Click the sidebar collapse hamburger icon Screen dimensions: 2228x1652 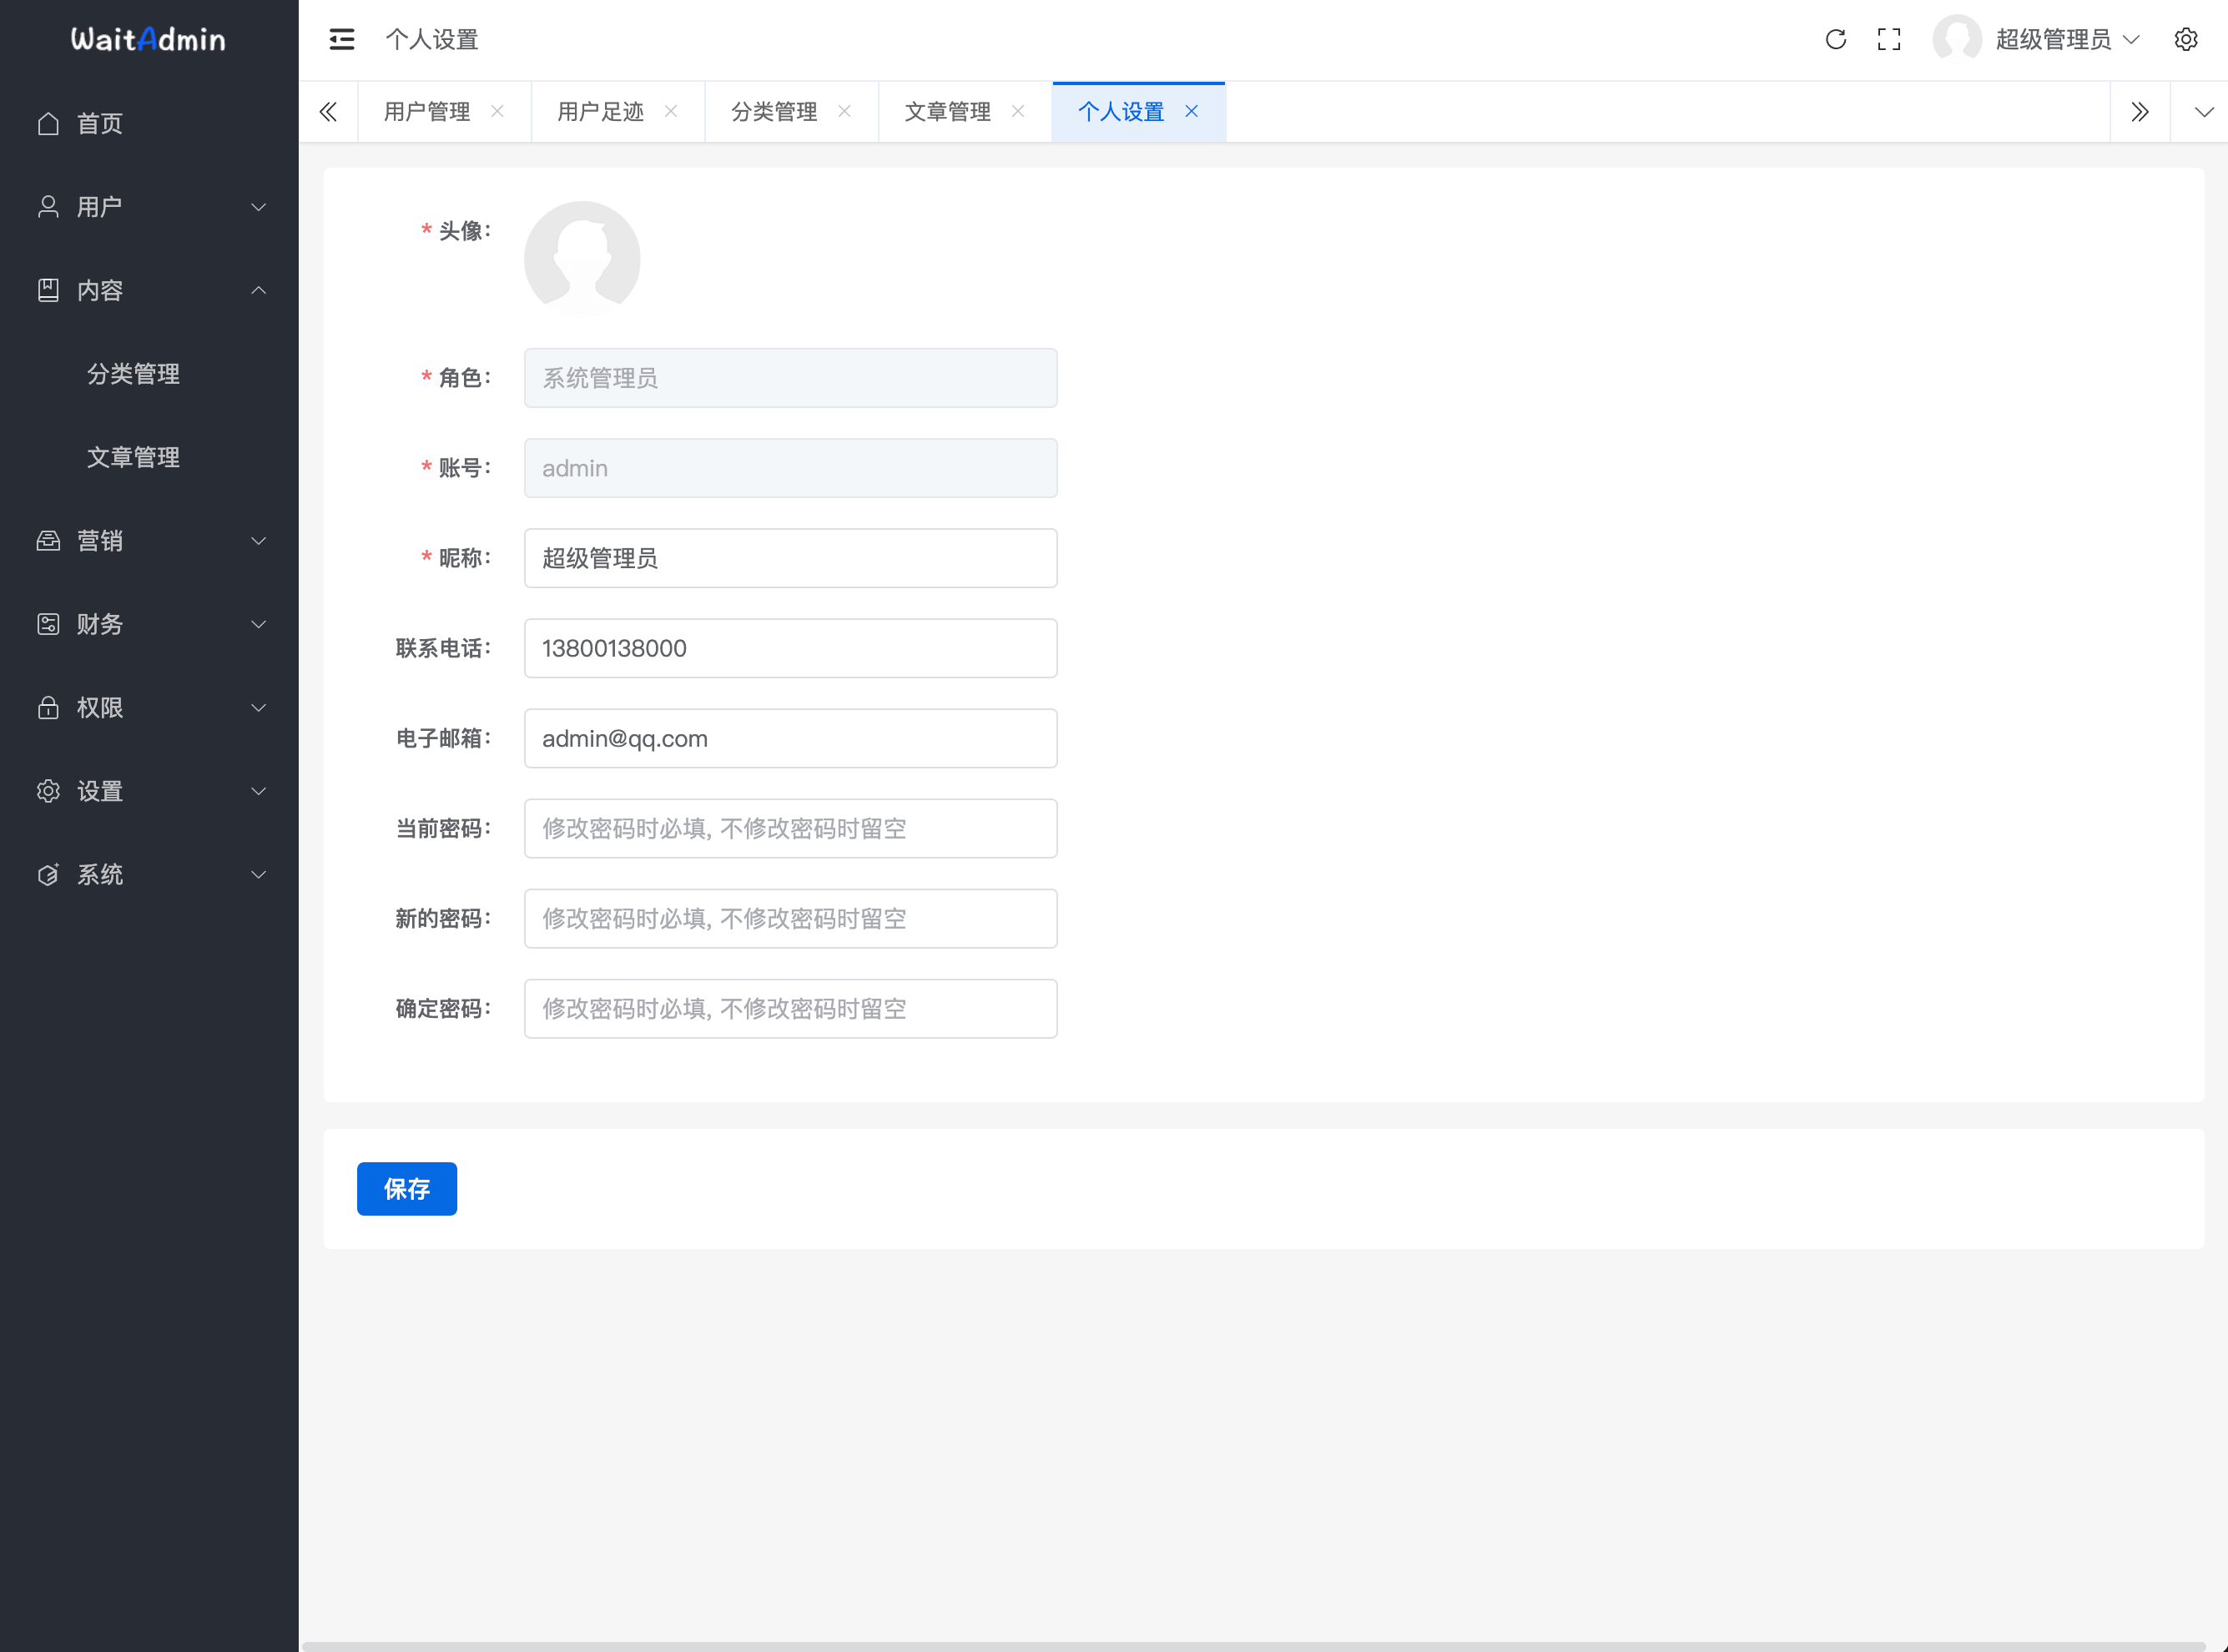(x=341, y=39)
